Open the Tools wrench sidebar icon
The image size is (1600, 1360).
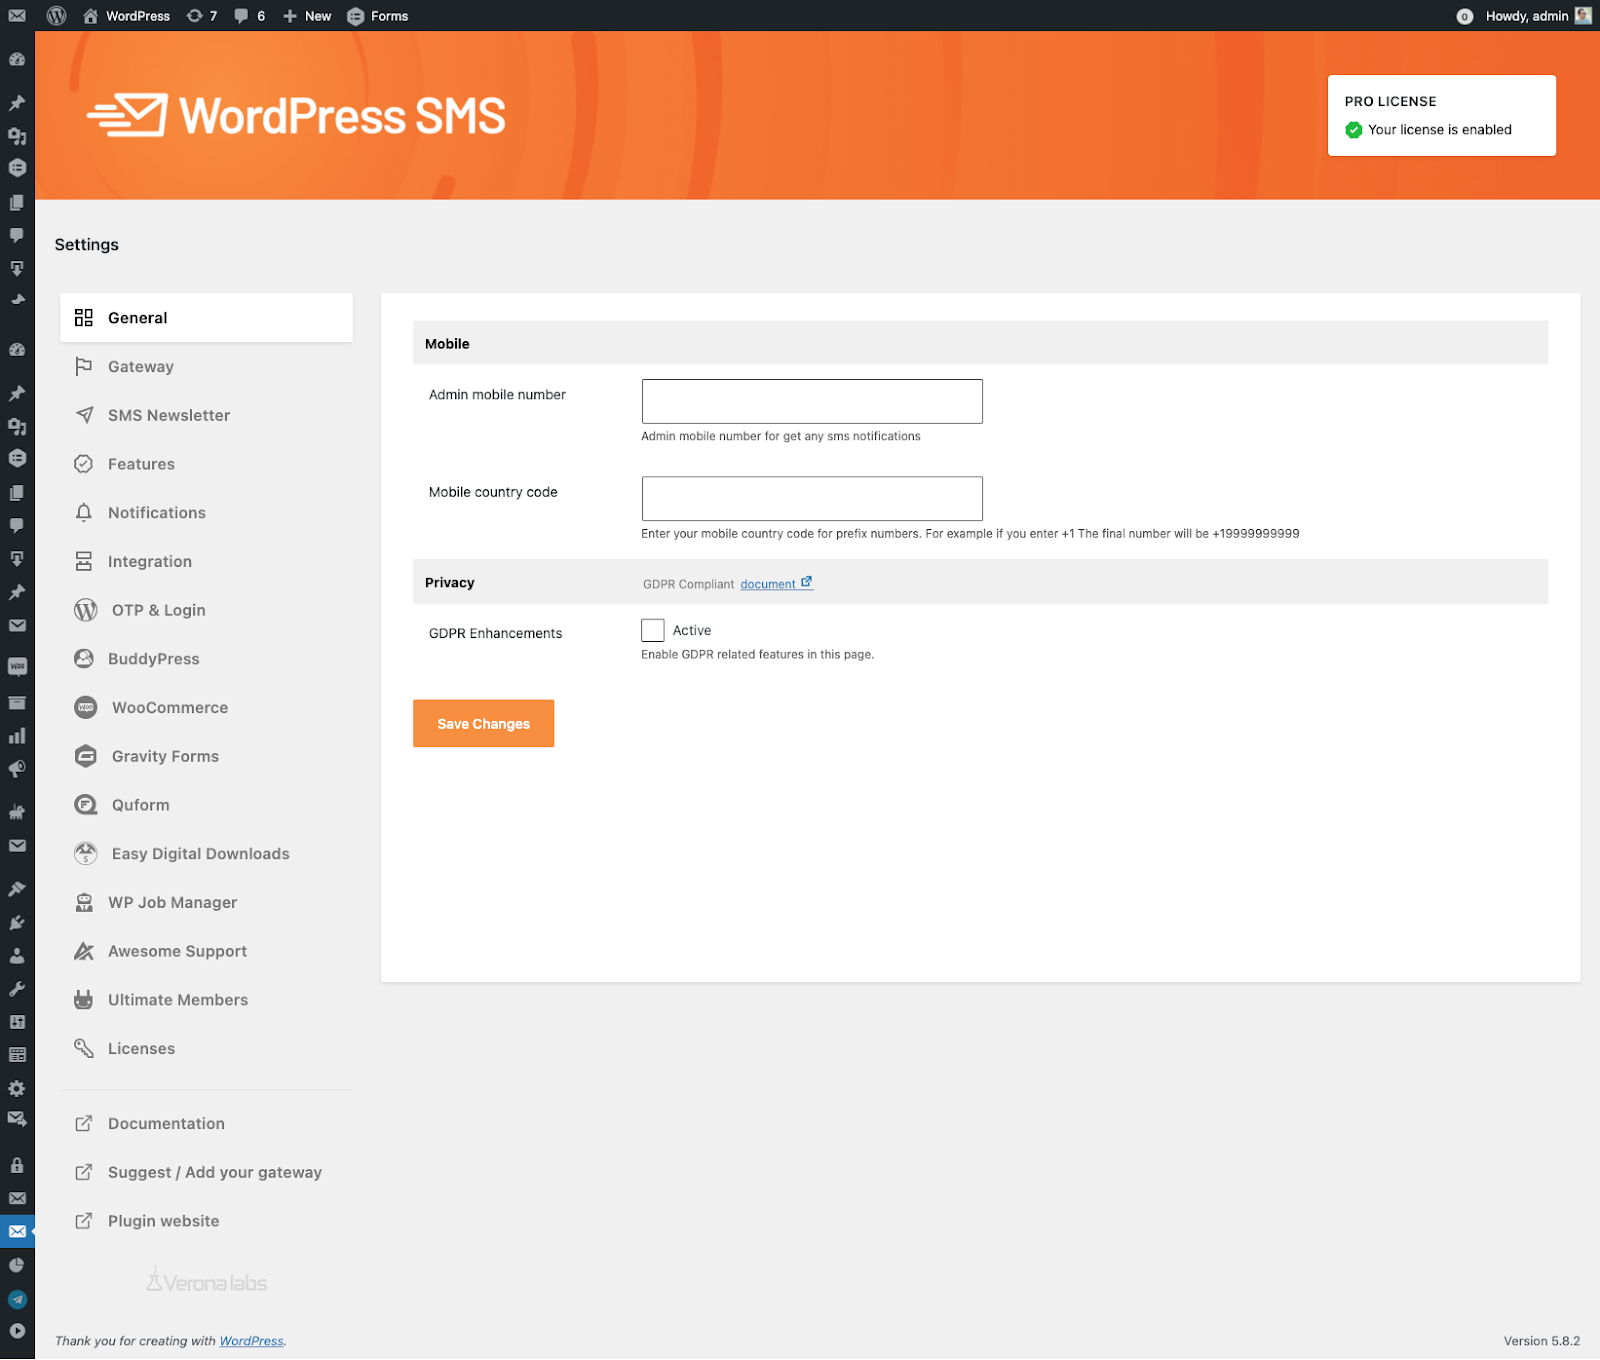coord(17,989)
